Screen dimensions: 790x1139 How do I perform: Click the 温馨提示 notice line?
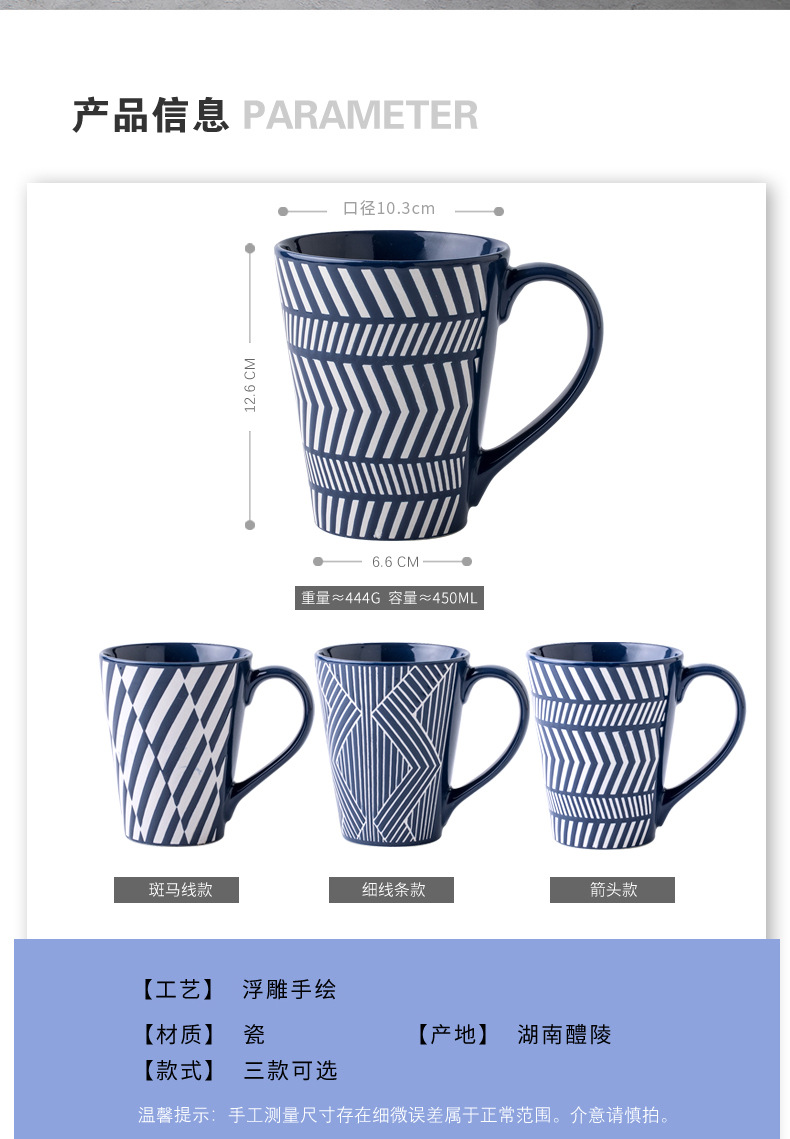[x=404, y=1115]
